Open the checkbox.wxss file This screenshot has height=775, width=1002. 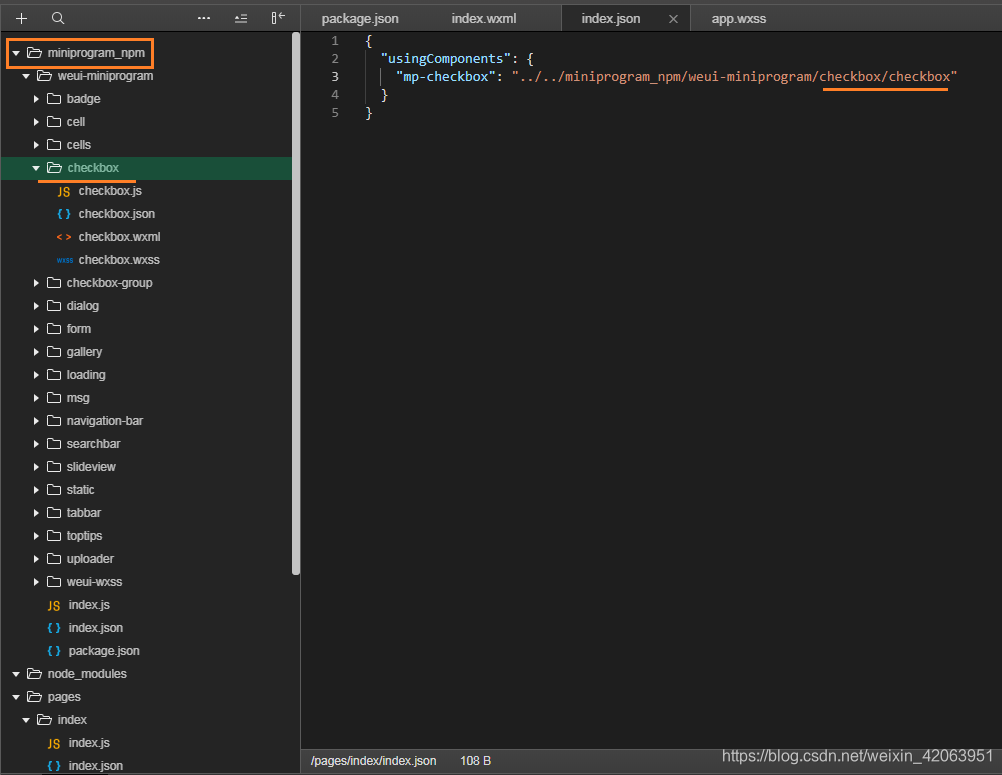119,260
